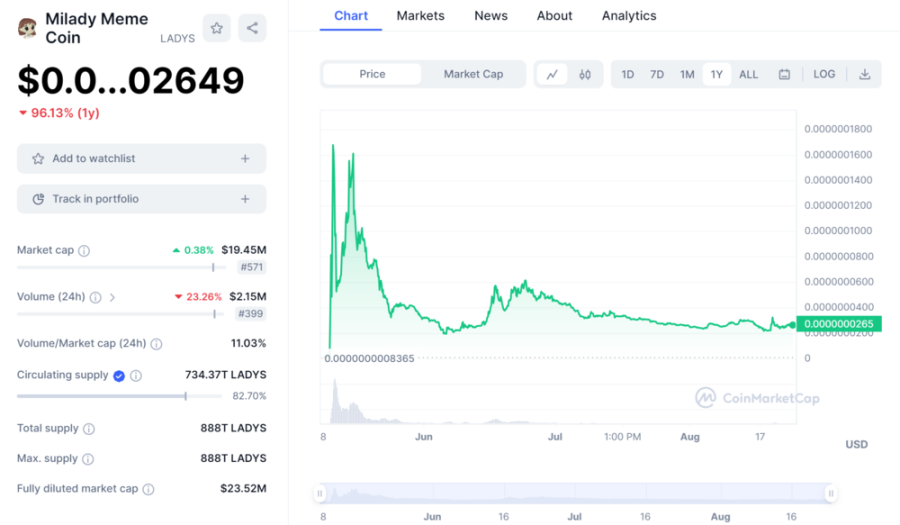Click Max. supply info icon
Screen dimensions: 900x525
(x=88, y=459)
